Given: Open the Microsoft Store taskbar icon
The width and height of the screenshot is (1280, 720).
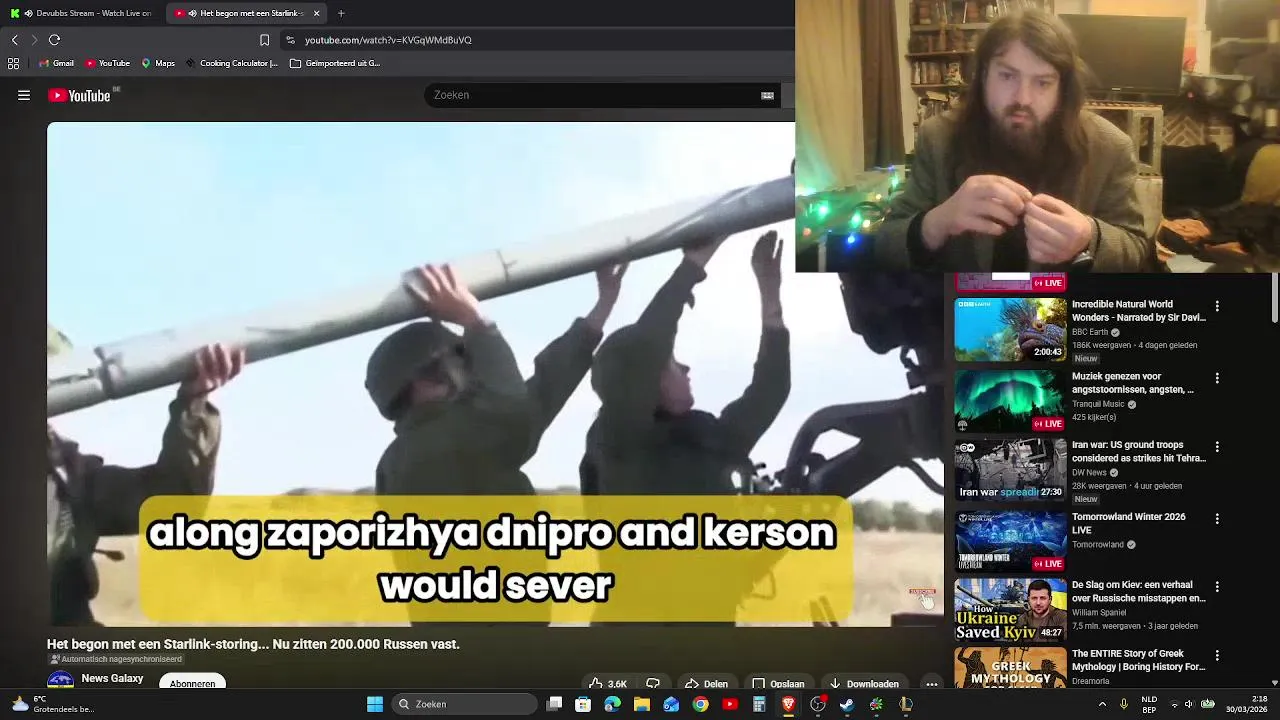Looking at the screenshot, I should click(583, 704).
